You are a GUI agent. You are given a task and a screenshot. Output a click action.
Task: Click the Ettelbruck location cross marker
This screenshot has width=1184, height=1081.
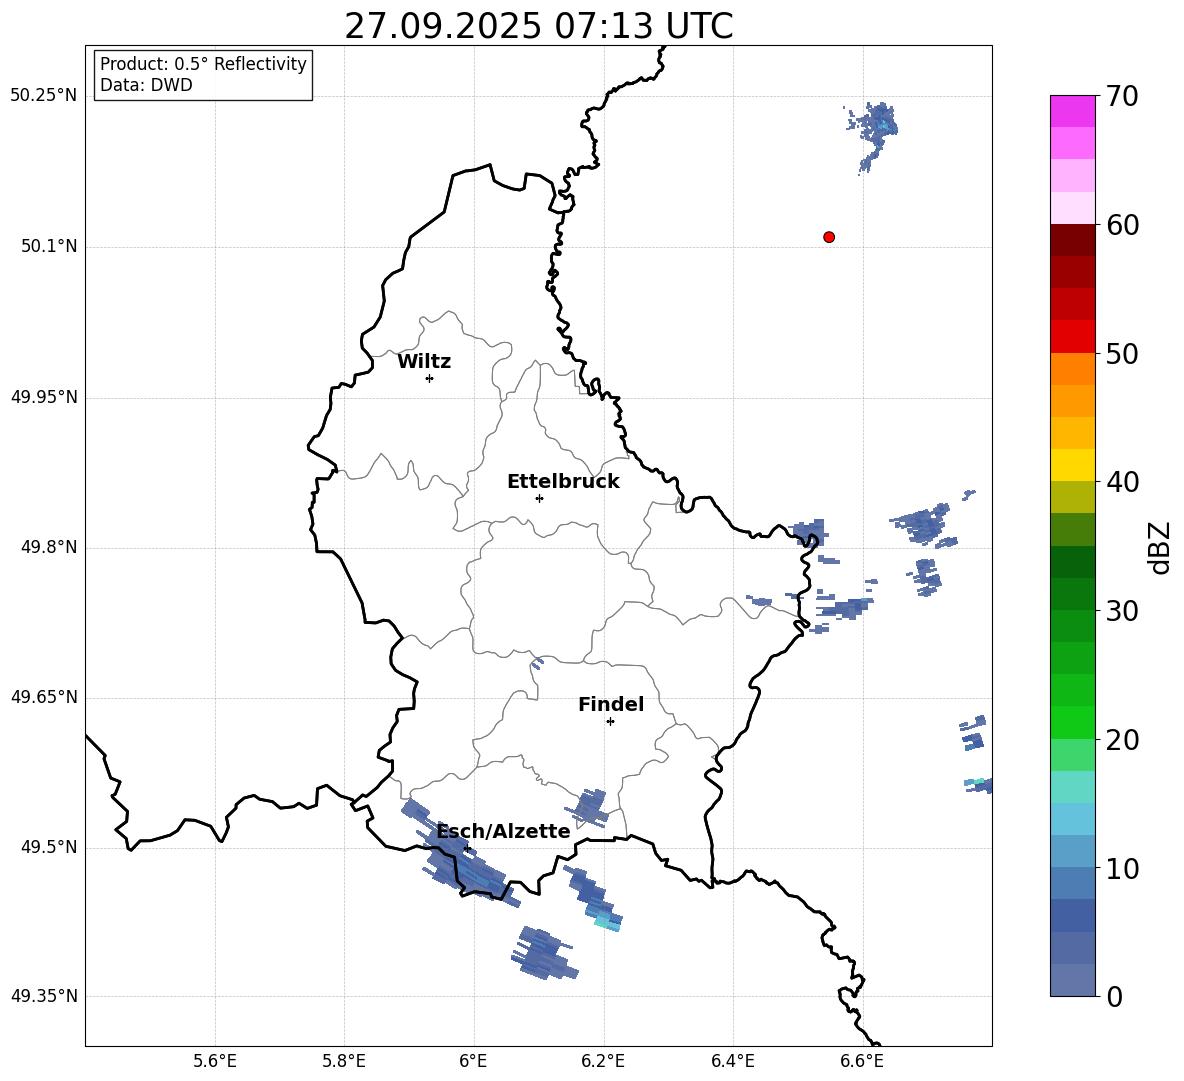[x=539, y=498]
